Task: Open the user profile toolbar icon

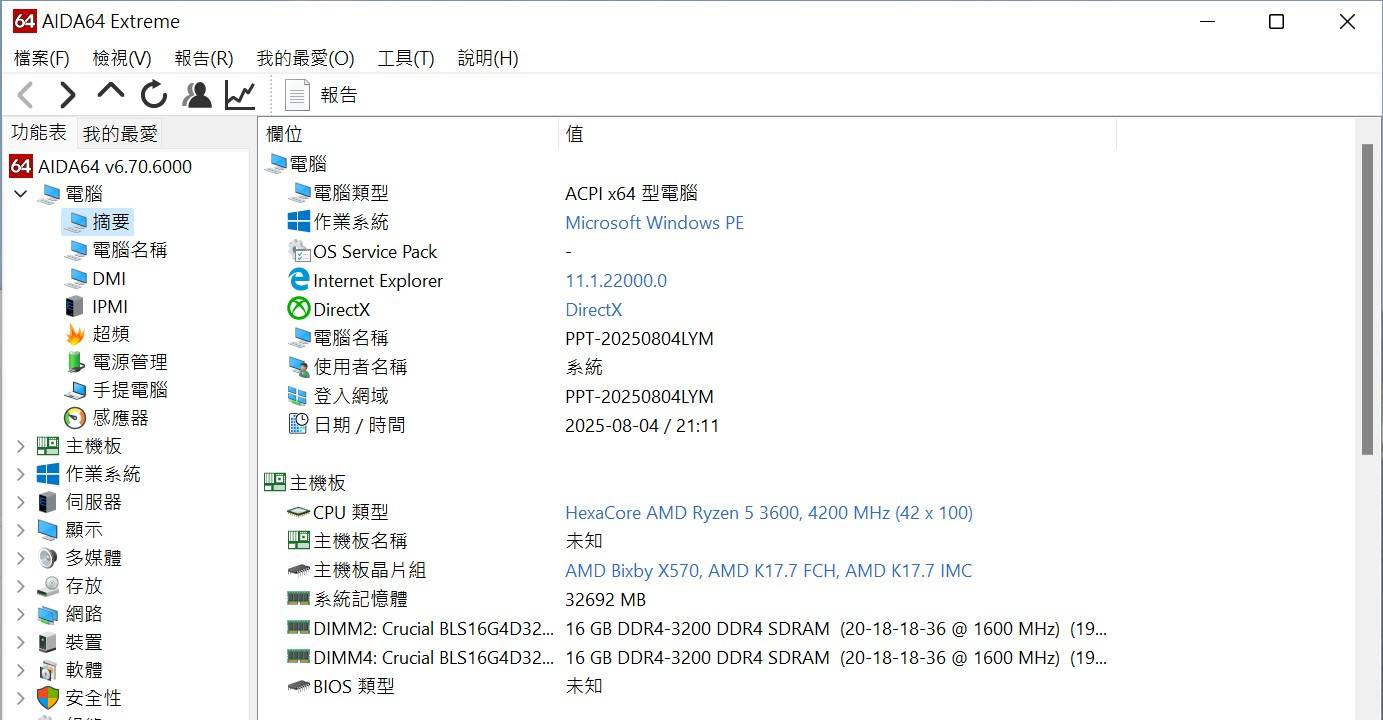Action: 197,95
